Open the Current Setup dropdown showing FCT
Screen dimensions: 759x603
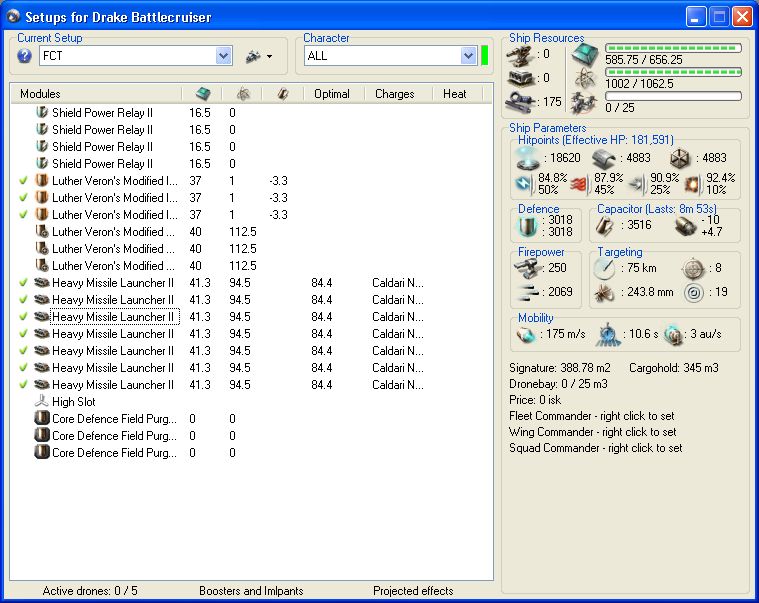224,57
